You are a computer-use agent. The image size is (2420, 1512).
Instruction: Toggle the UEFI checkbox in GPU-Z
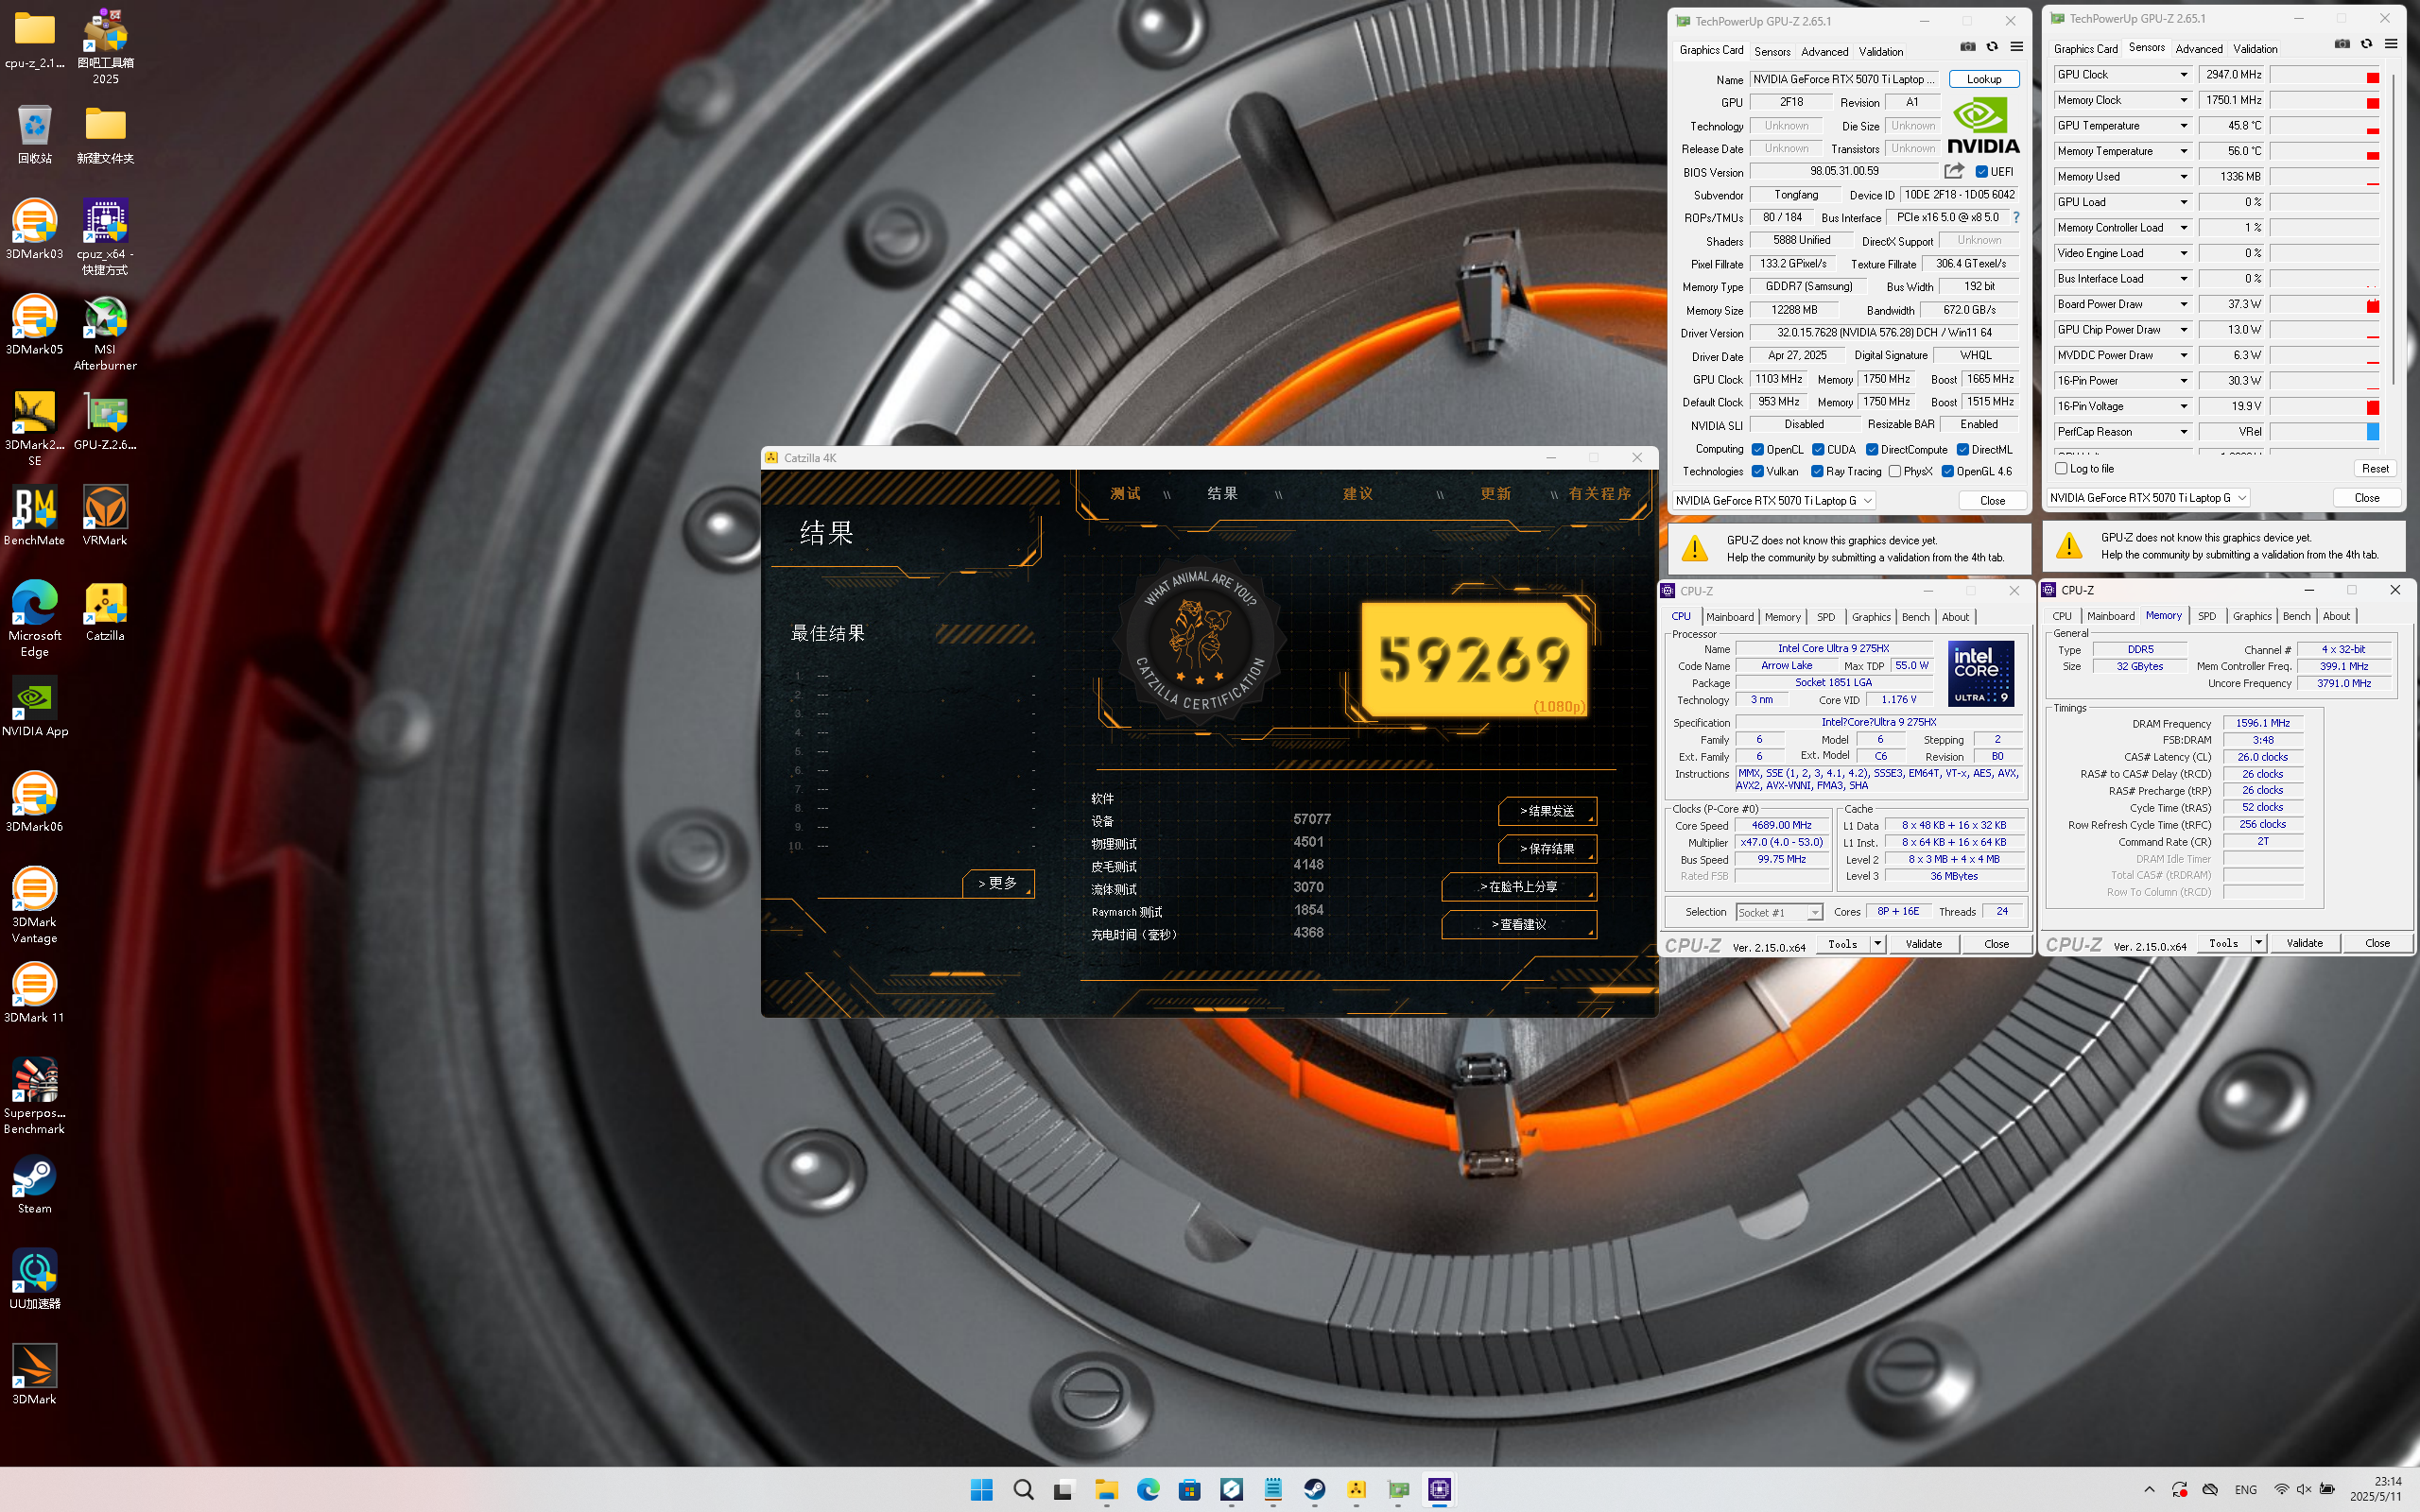tap(1981, 172)
